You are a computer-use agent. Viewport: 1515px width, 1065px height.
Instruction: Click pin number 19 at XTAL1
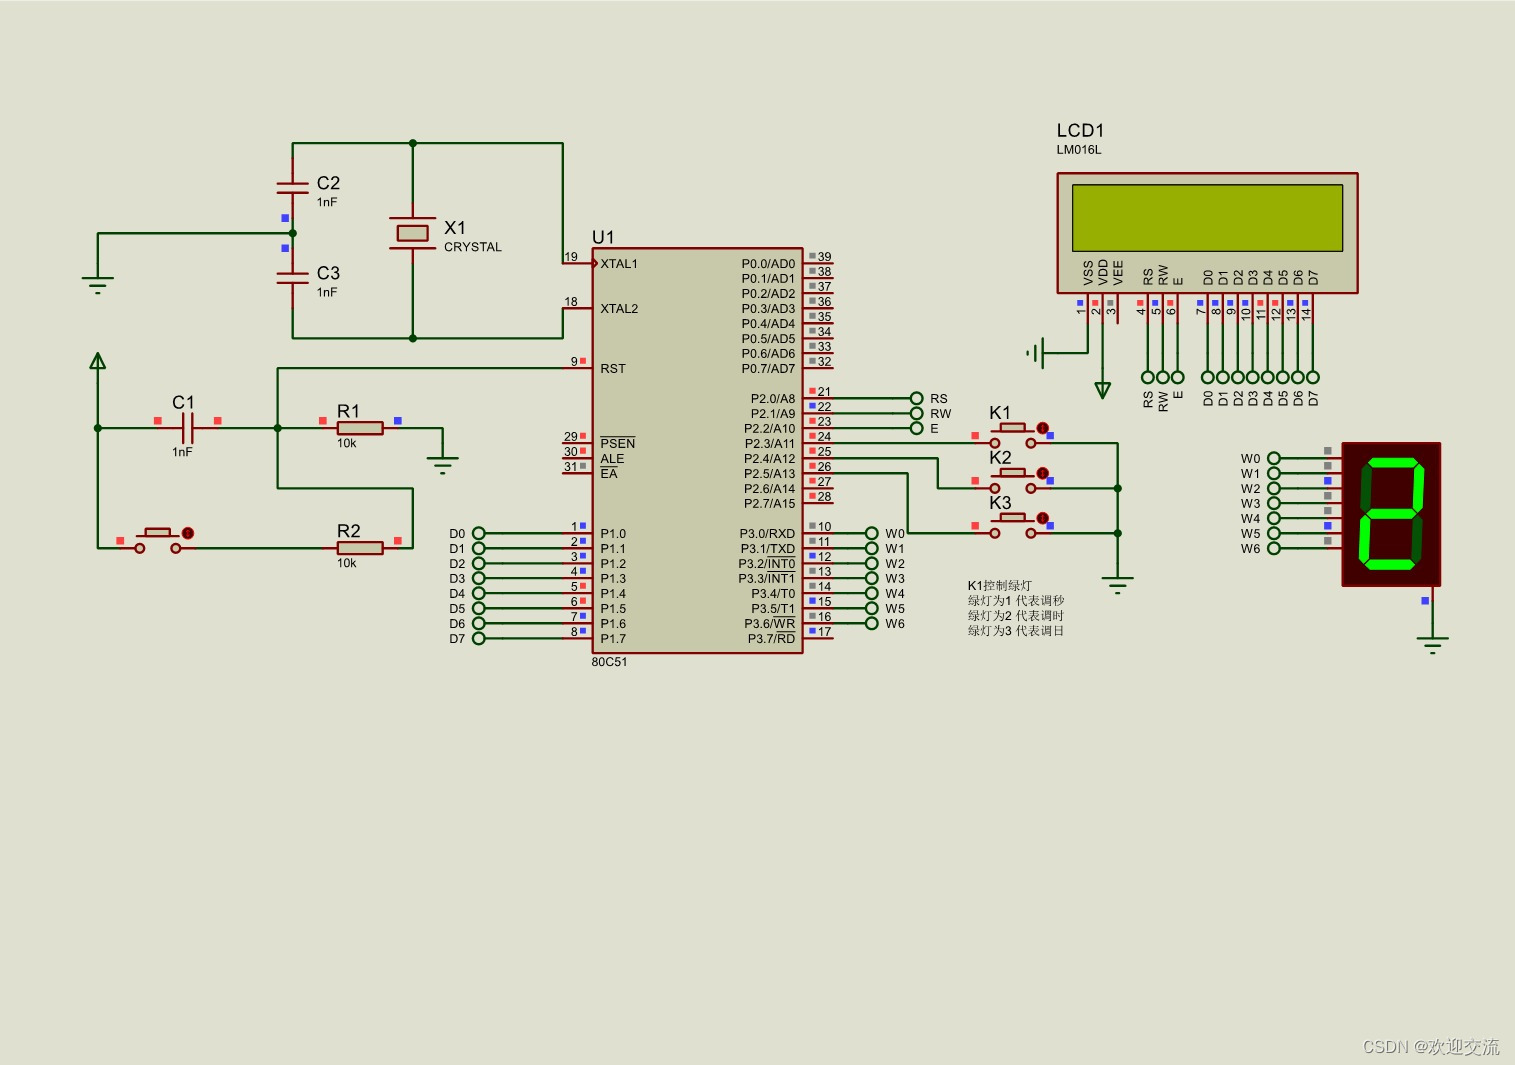[x=571, y=257]
